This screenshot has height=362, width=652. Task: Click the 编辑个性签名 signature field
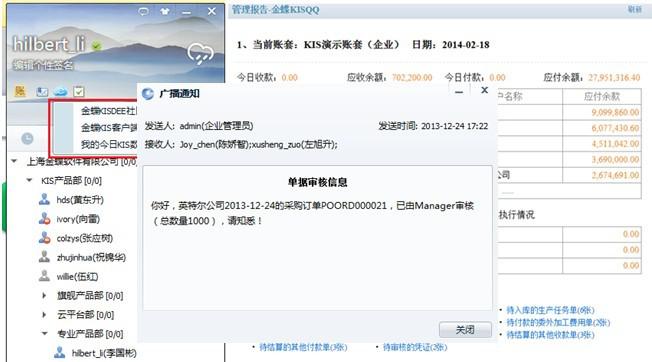tap(43, 65)
